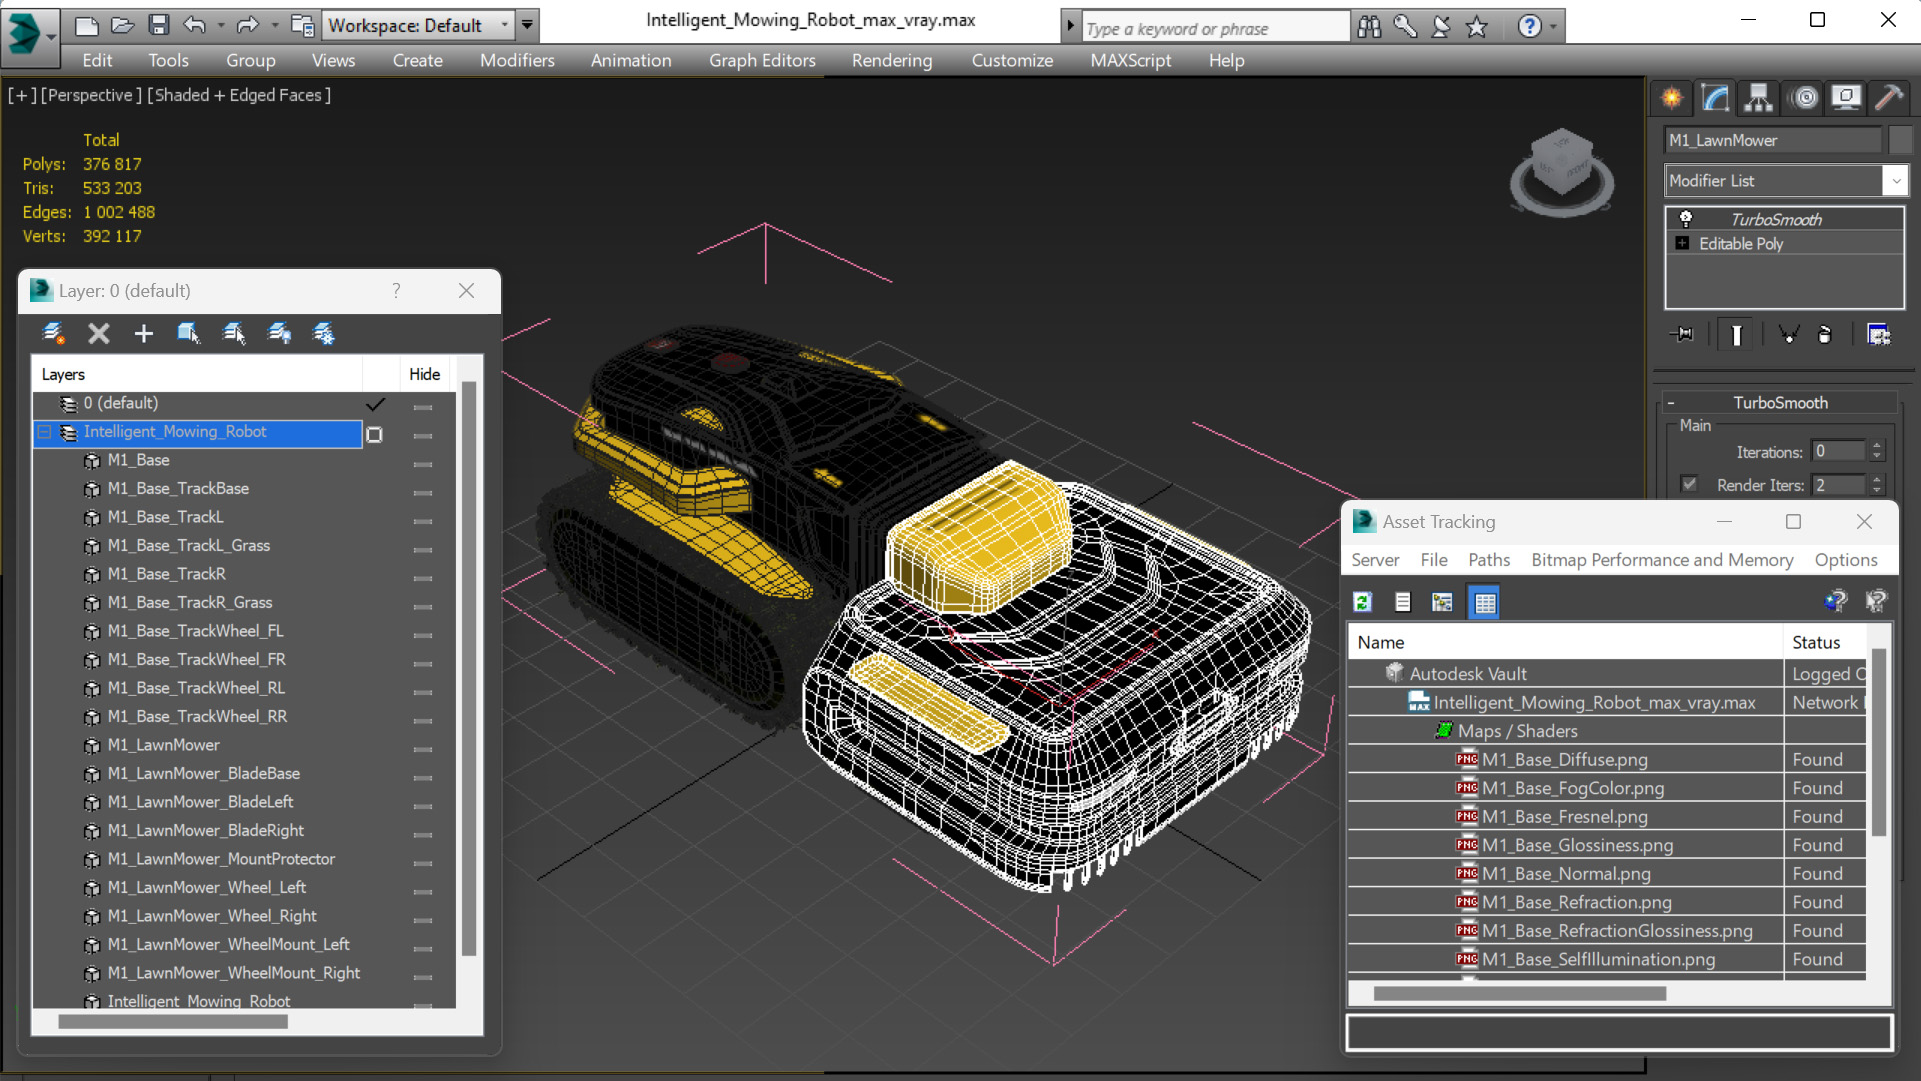The image size is (1921, 1081).
Task: Click the binoculars search icon
Action: (x=1369, y=27)
